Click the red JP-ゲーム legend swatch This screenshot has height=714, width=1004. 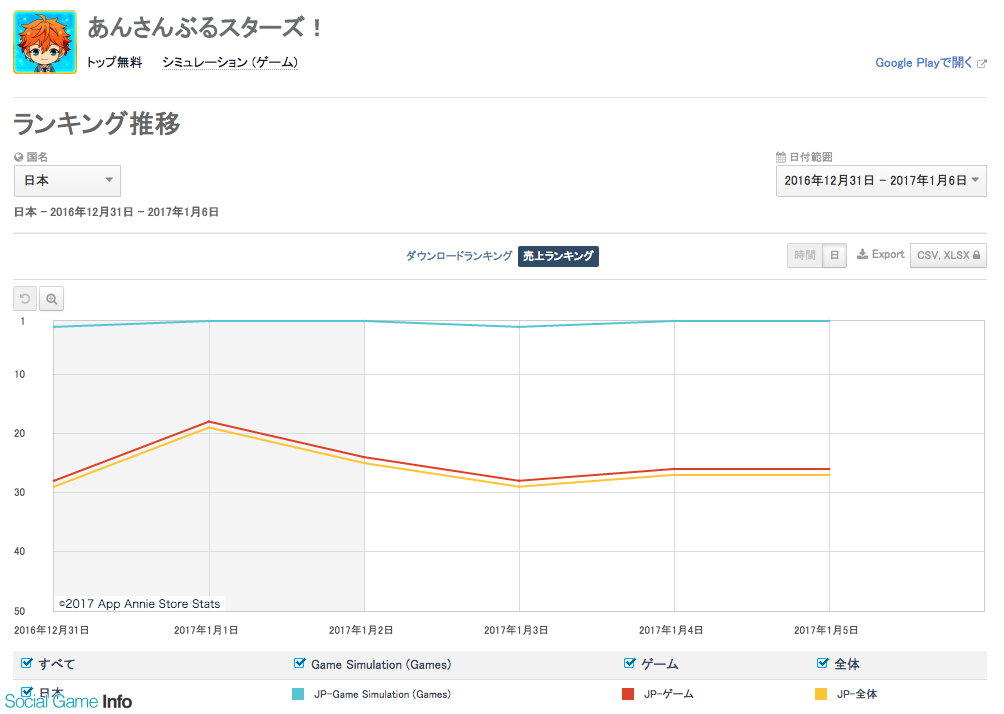click(628, 694)
